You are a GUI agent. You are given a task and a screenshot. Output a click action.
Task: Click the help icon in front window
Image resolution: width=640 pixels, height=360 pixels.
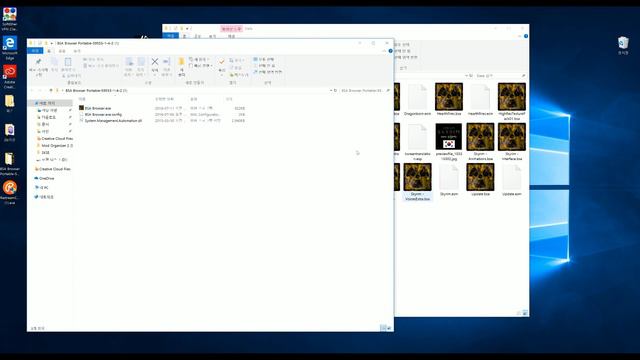[391, 51]
